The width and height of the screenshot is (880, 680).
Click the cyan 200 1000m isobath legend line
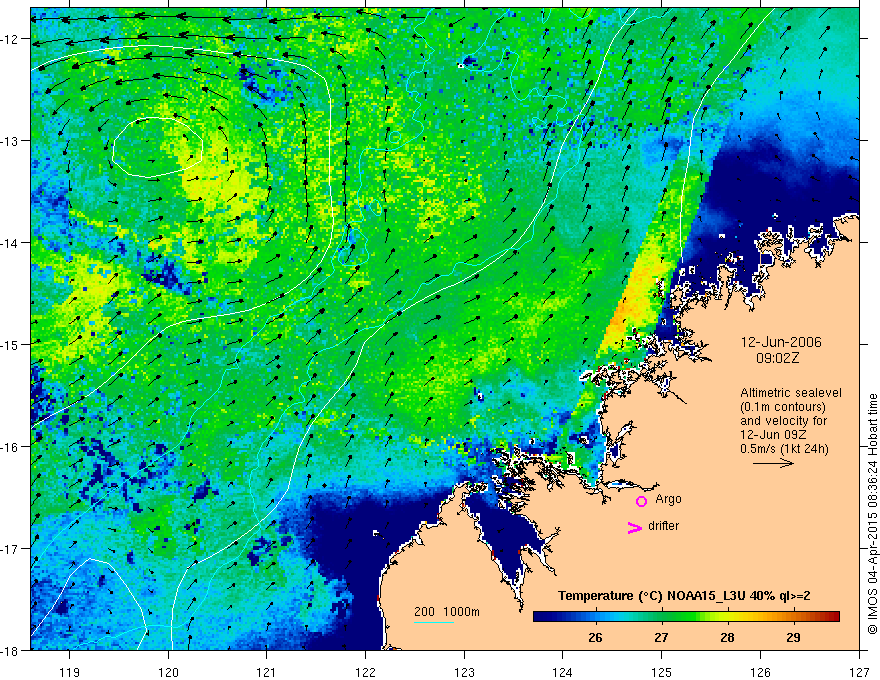coord(434,622)
